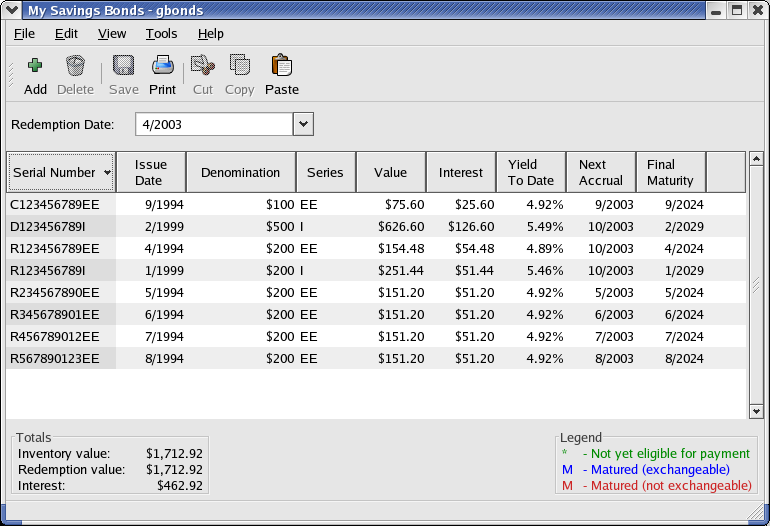This screenshot has width=770, height=526.
Task: Click the 'Not yet eligible for payment' legend entry
Action: [x=656, y=453]
